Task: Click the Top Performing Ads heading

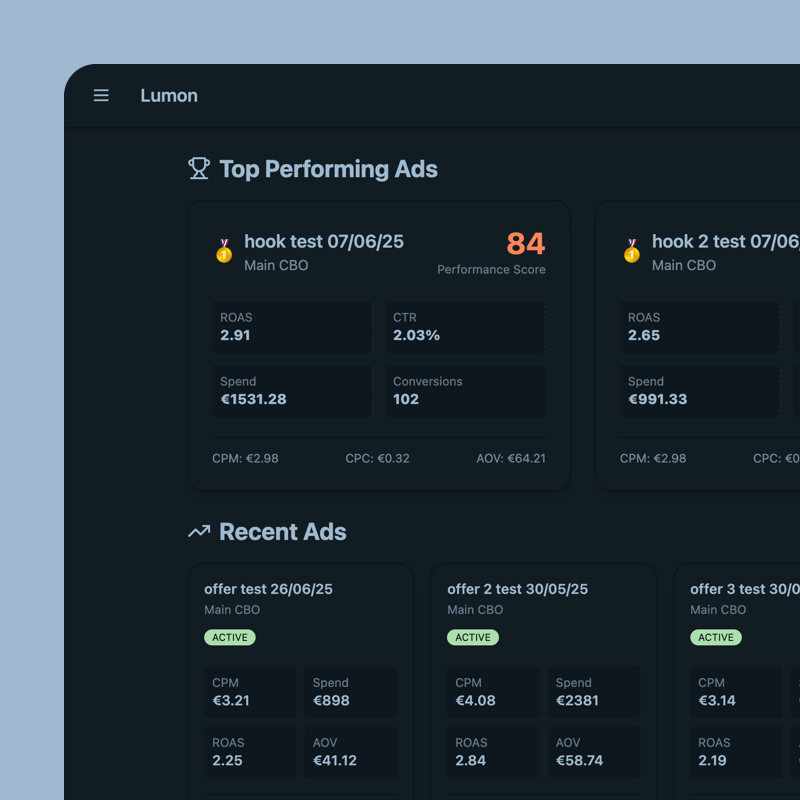Action: 328,169
